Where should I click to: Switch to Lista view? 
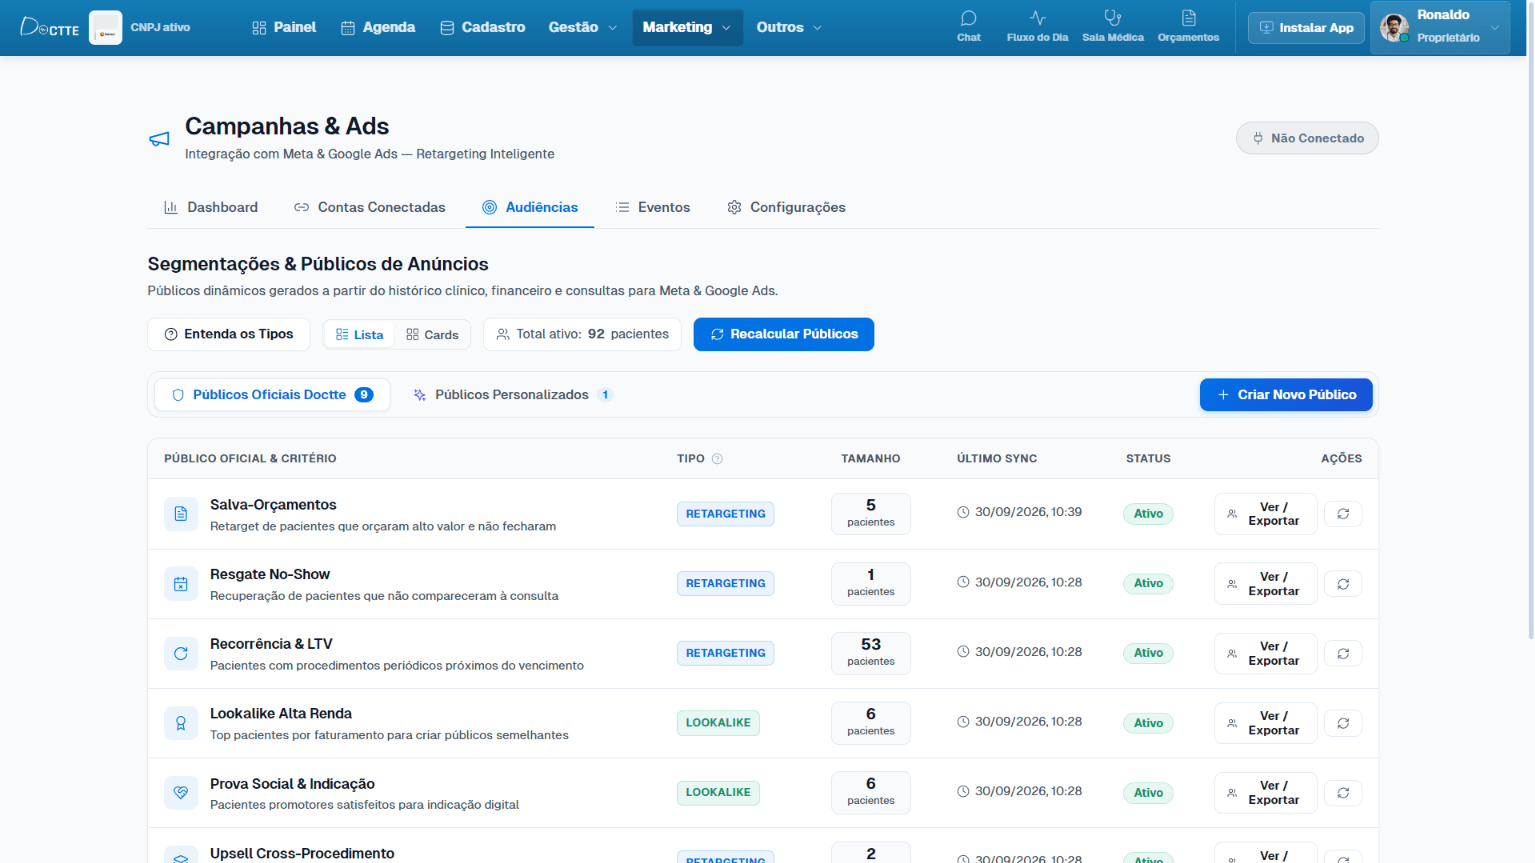tap(360, 334)
